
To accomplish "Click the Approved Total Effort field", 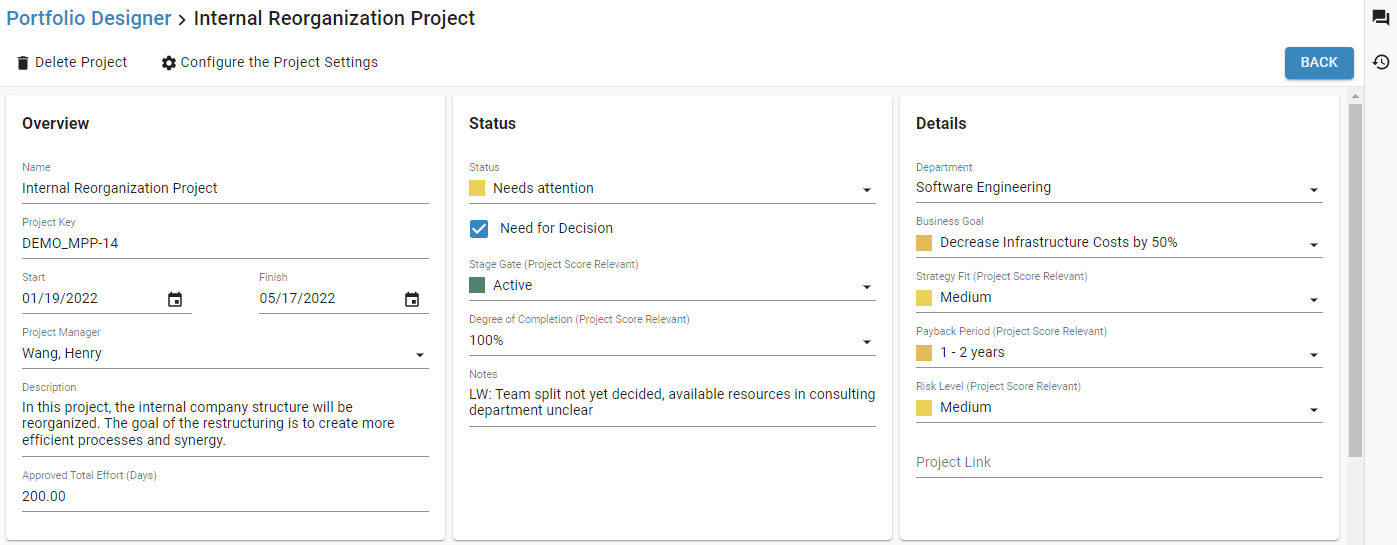I will [x=225, y=496].
